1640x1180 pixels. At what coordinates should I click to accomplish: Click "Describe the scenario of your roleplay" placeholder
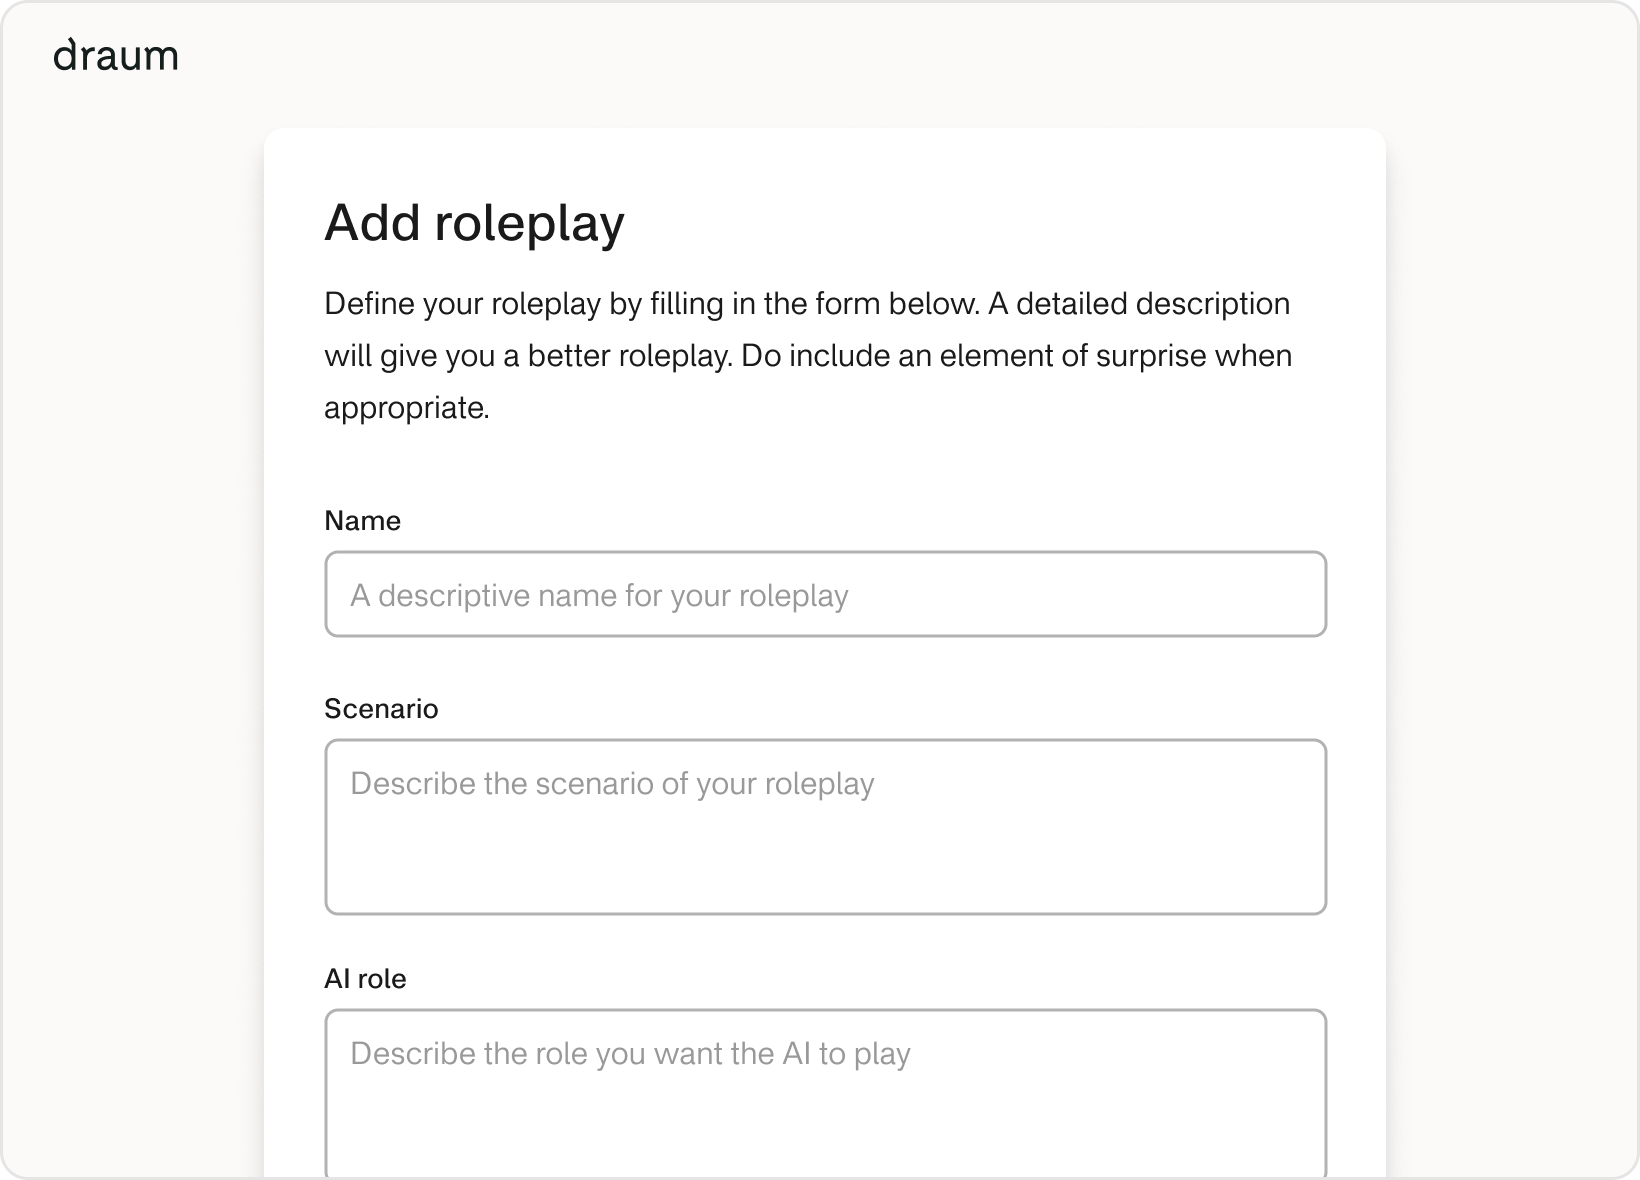point(612,784)
